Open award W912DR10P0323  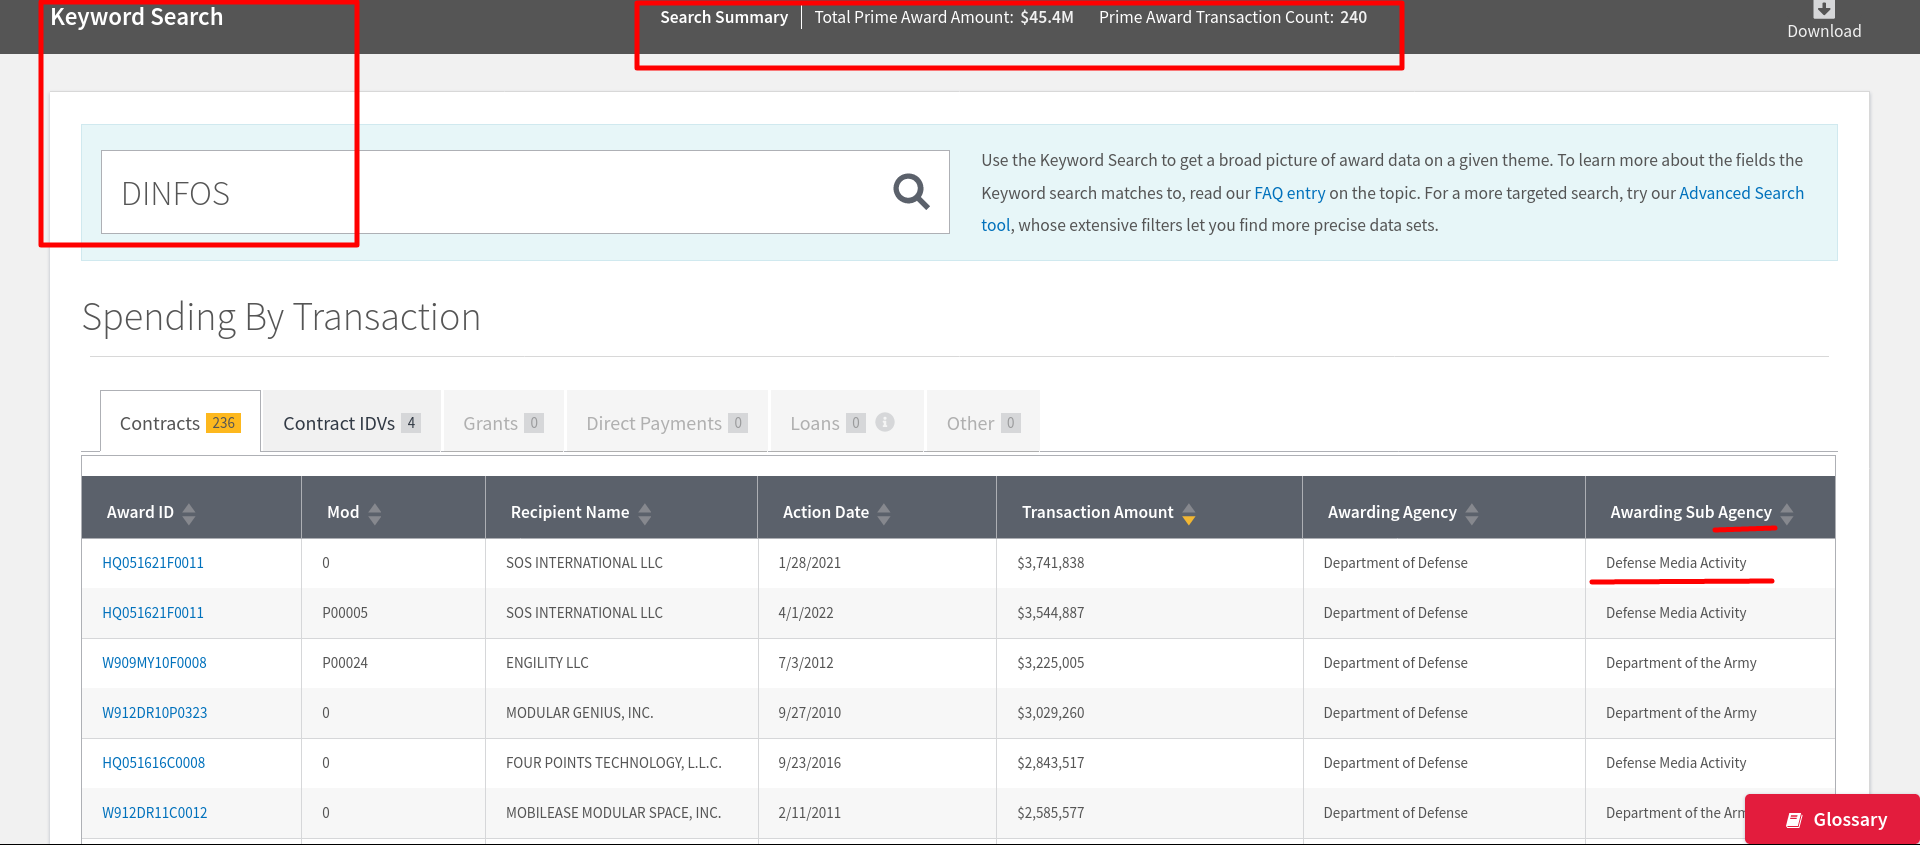click(x=155, y=713)
